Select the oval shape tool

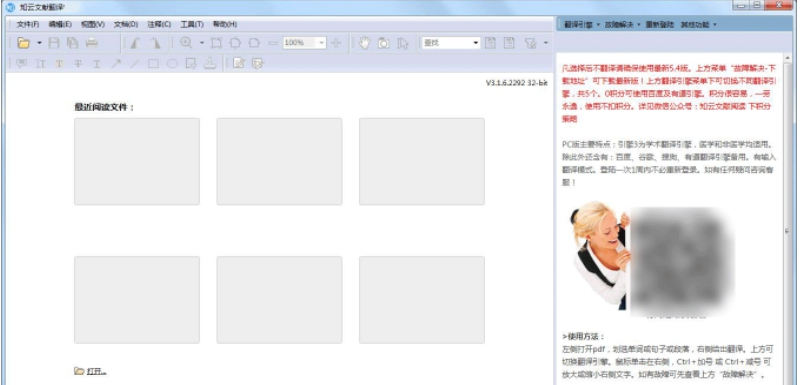172,63
